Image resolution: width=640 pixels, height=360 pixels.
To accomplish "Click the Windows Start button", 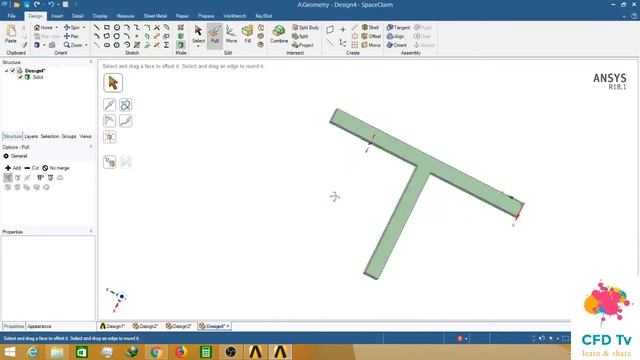I will click(x=10, y=352).
